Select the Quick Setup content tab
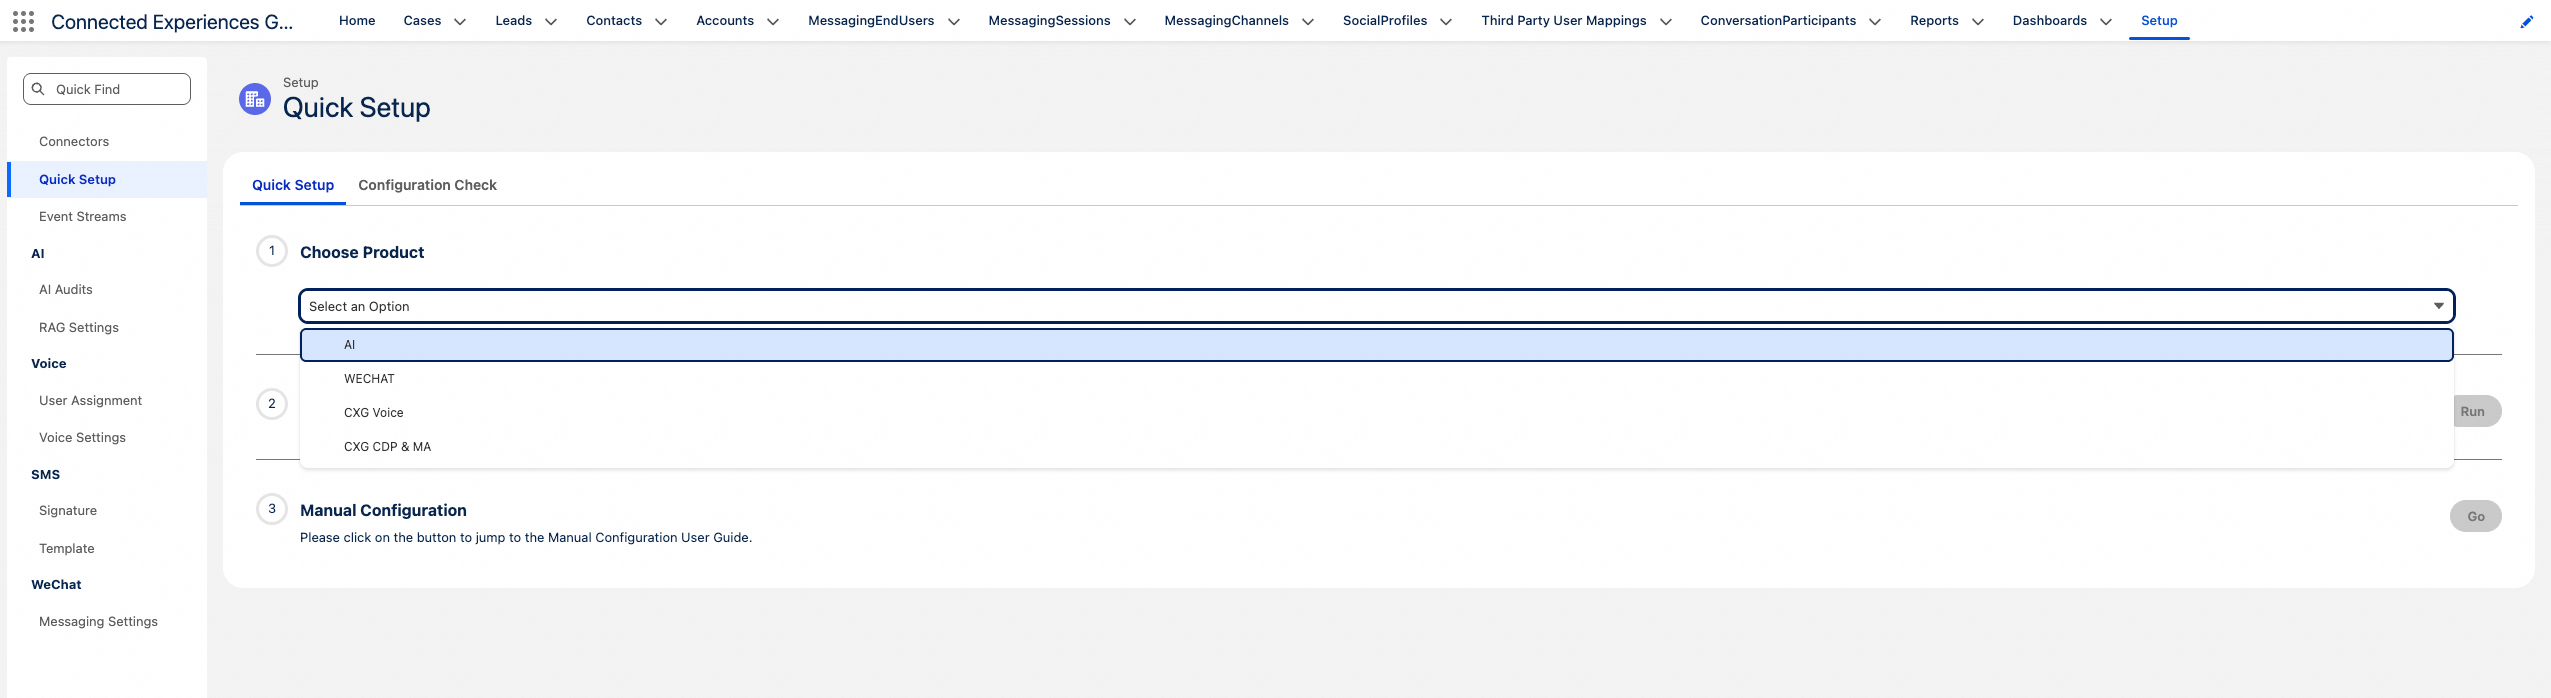The width and height of the screenshot is (2551, 698). 293,185
